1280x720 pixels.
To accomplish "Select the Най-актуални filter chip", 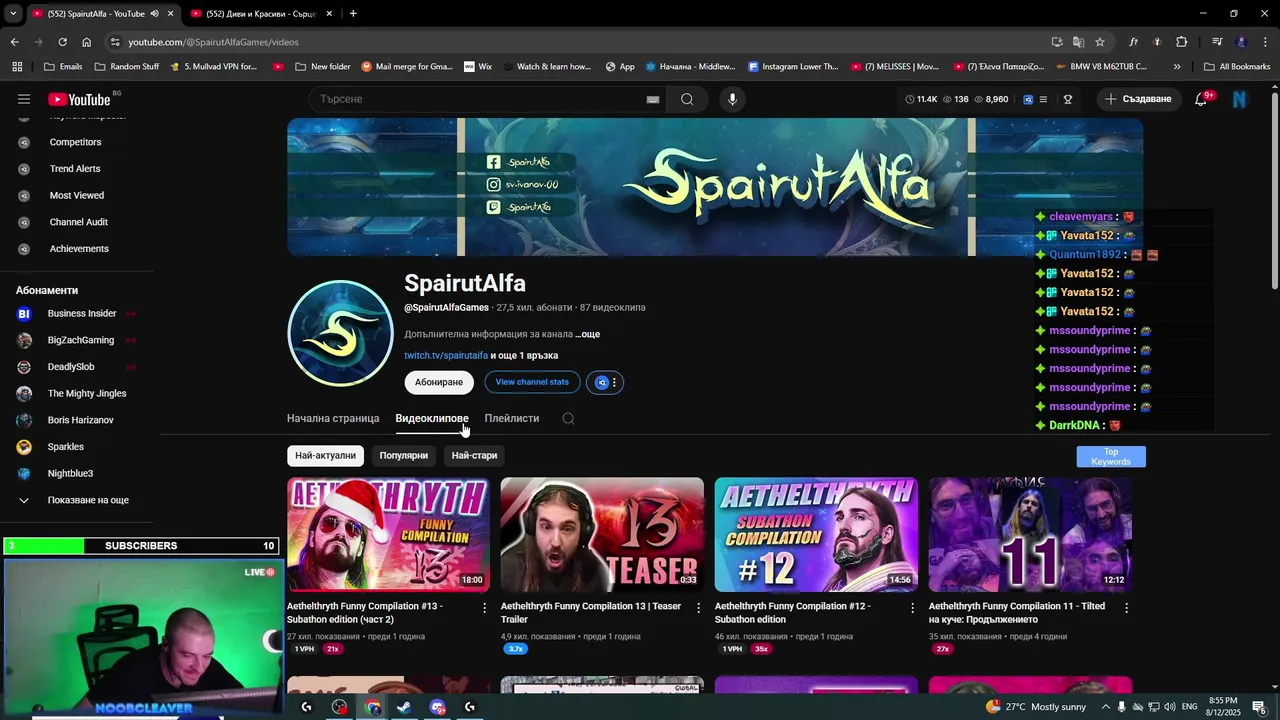I will [x=325, y=456].
